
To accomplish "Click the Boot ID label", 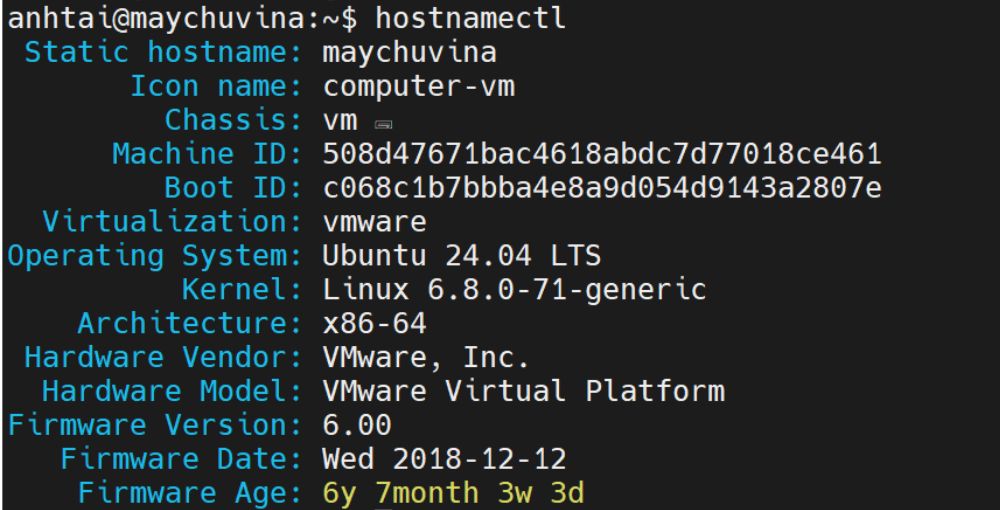I will tap(233, 187).
